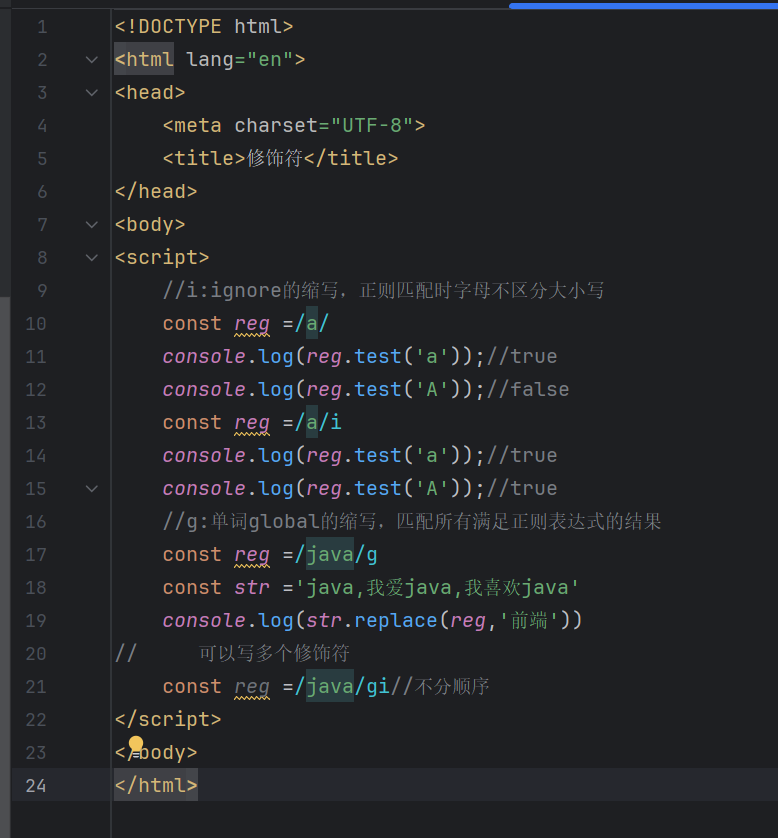The height and width of the screenshot is (838, 778).
Task: Toggle the fold arrow on line 15
Action: 92,489
